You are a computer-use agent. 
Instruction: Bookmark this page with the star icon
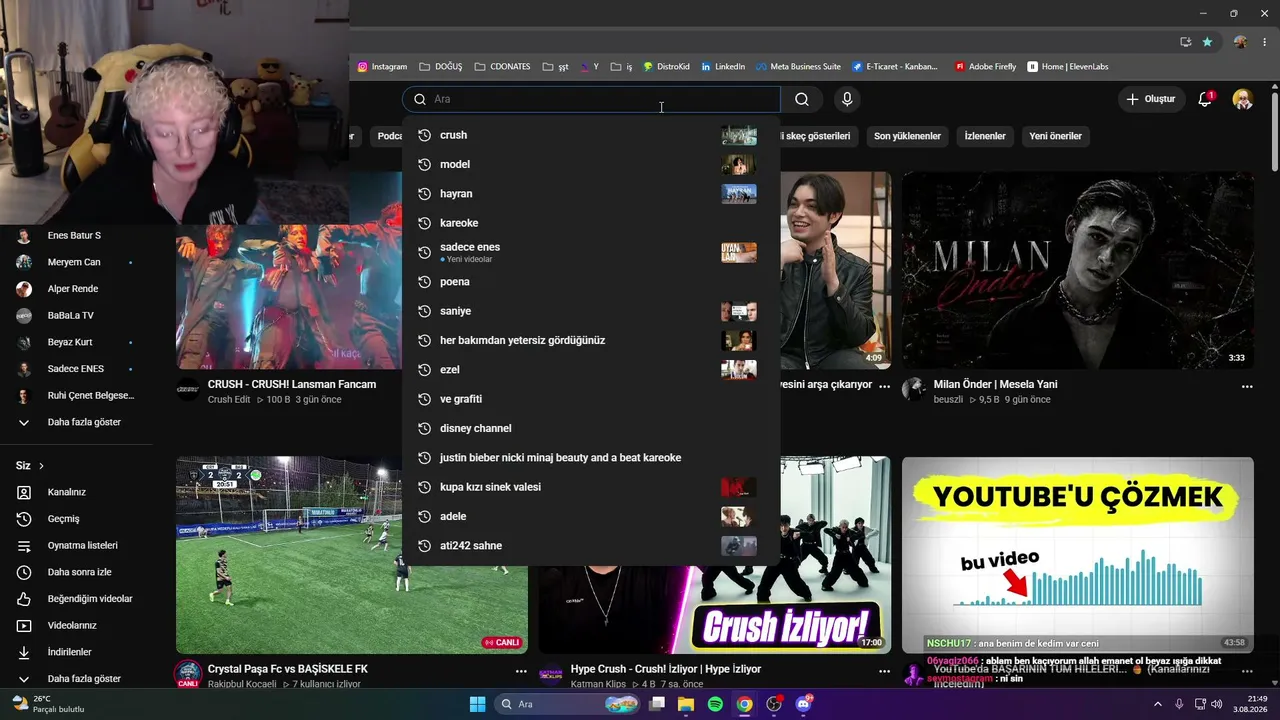click(1207, 42)
